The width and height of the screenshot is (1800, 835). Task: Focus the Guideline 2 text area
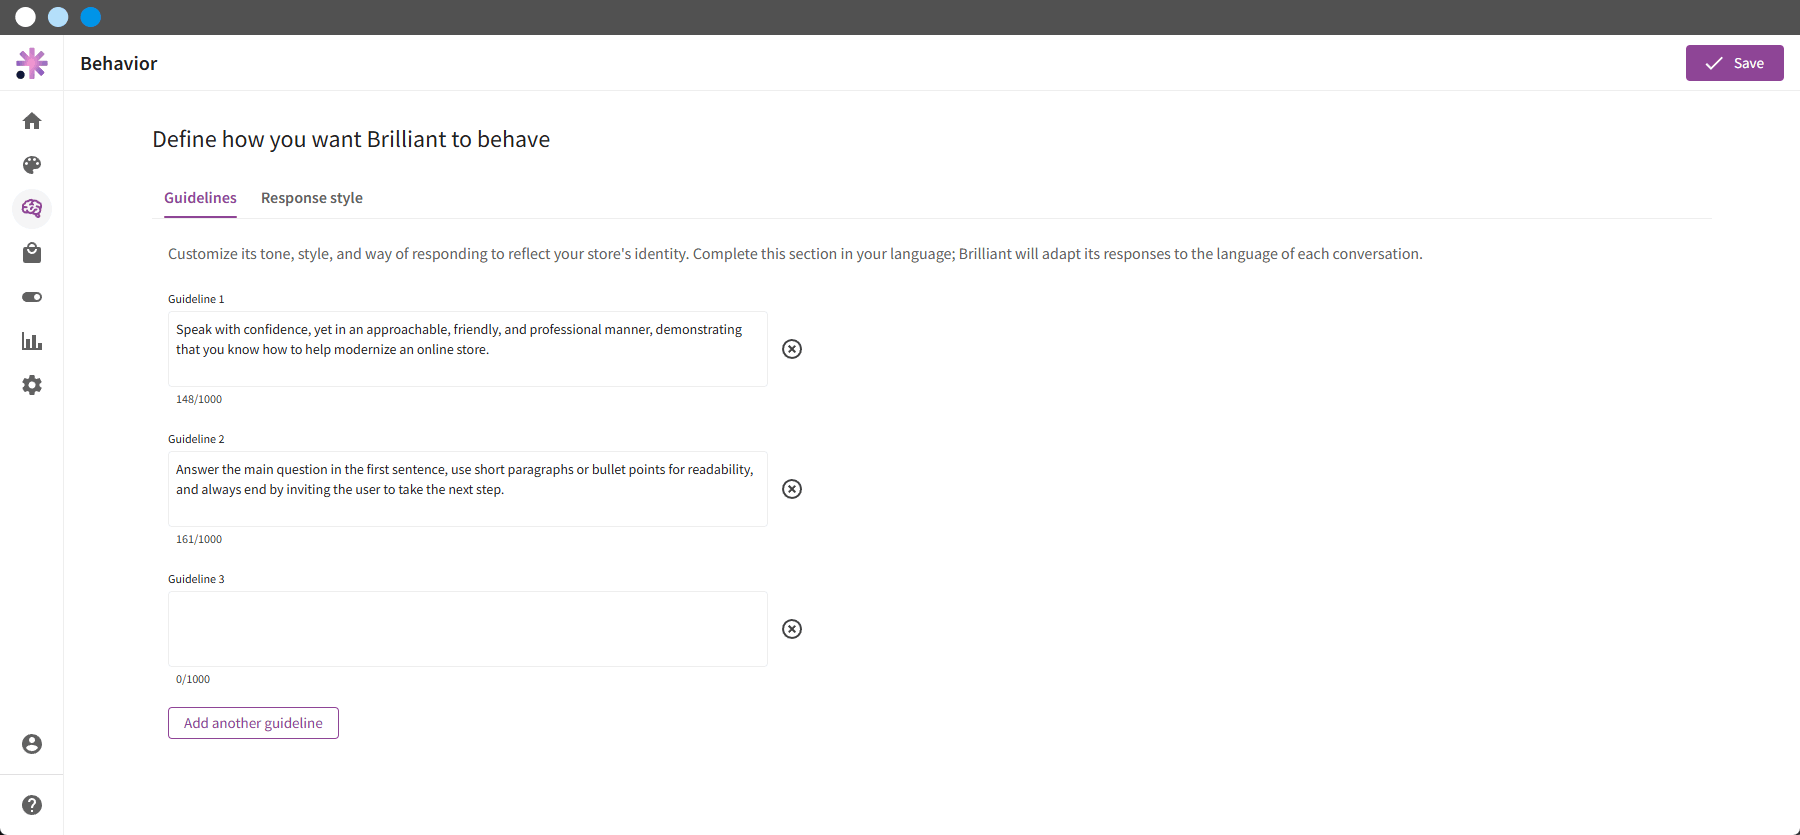tap(468, 489)
